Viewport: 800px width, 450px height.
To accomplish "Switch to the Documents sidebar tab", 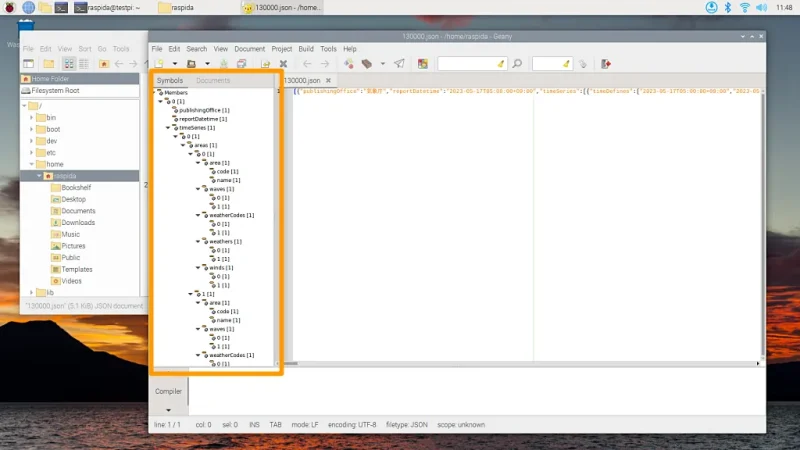I will click(x=213, y=81).
